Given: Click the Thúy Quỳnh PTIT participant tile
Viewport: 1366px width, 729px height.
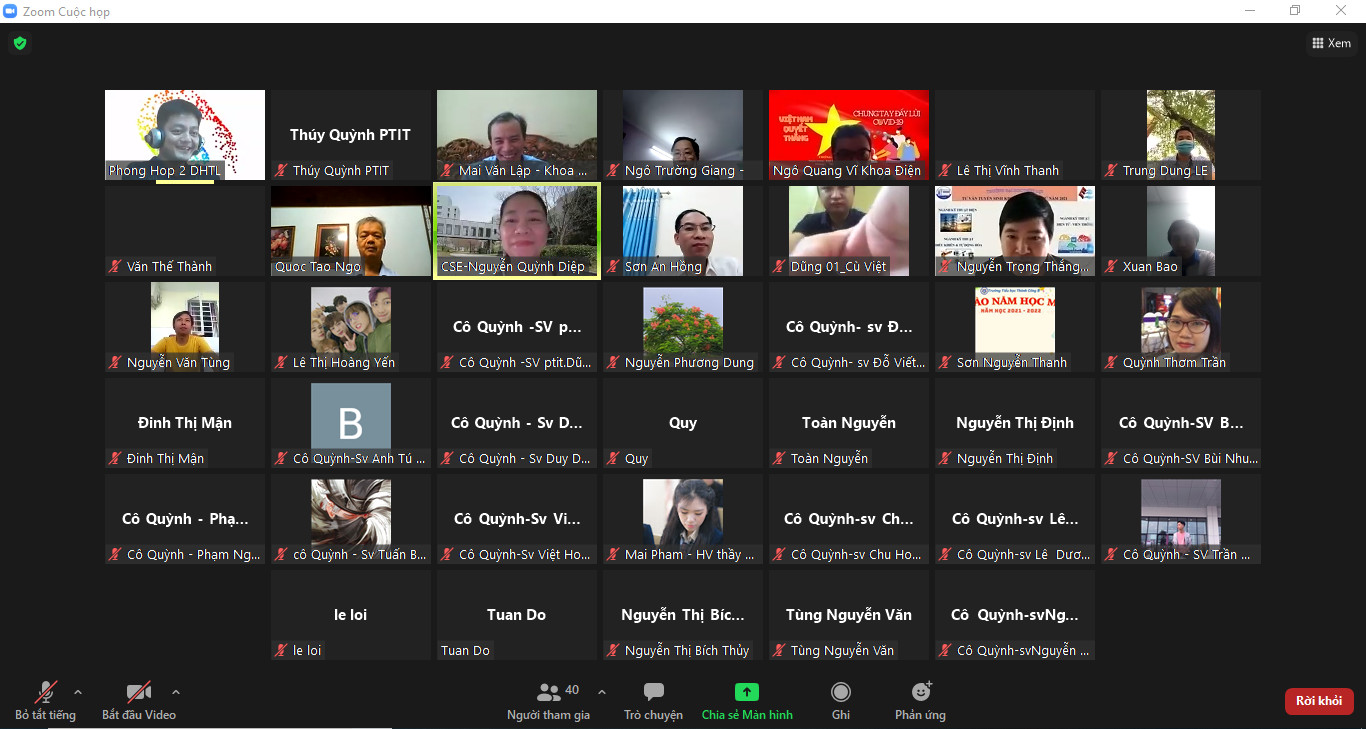Looking at the screenshot, I should (350, 134).
